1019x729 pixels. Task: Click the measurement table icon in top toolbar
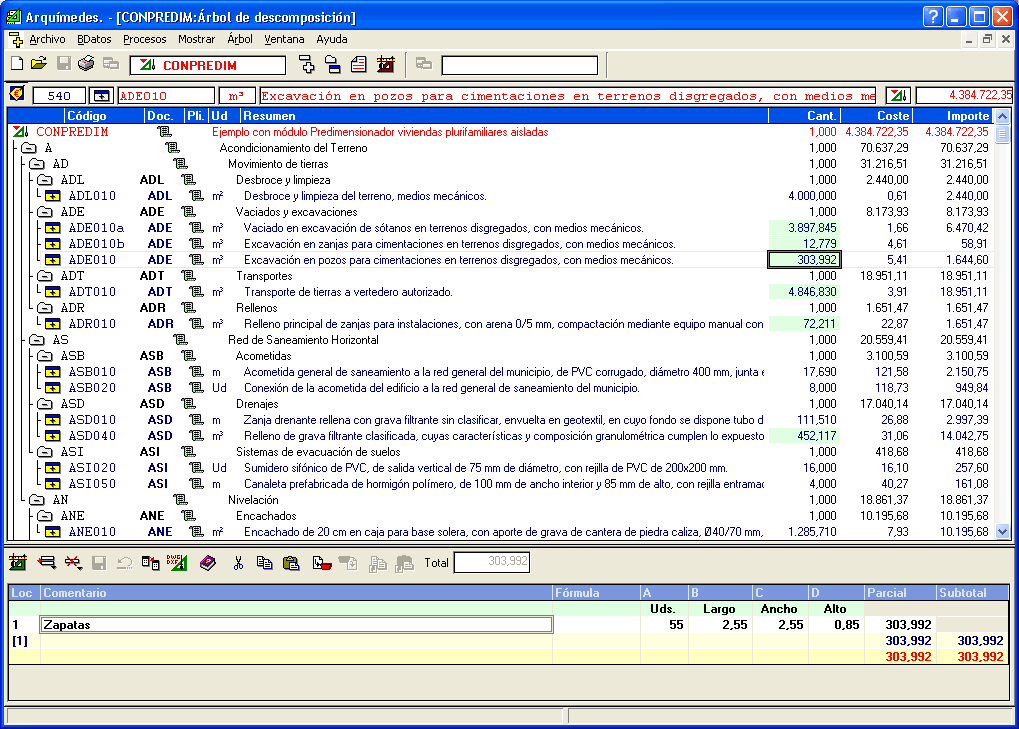click(385, 64)
